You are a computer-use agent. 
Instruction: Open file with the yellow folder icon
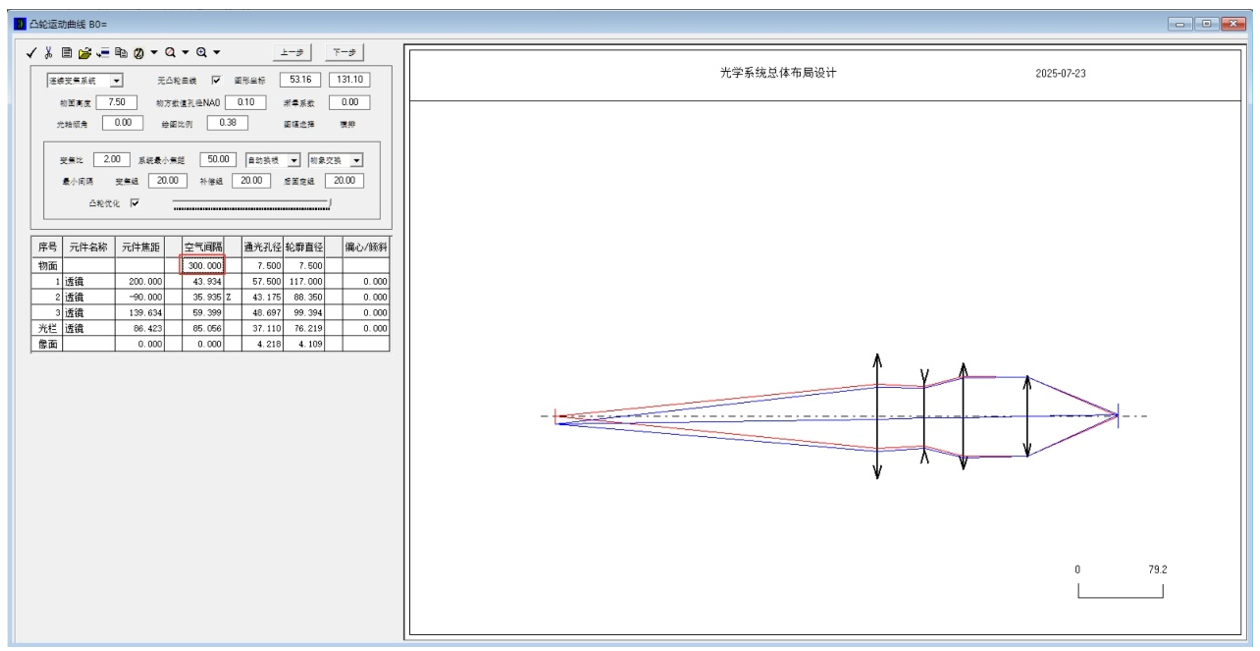coord(84,52)
